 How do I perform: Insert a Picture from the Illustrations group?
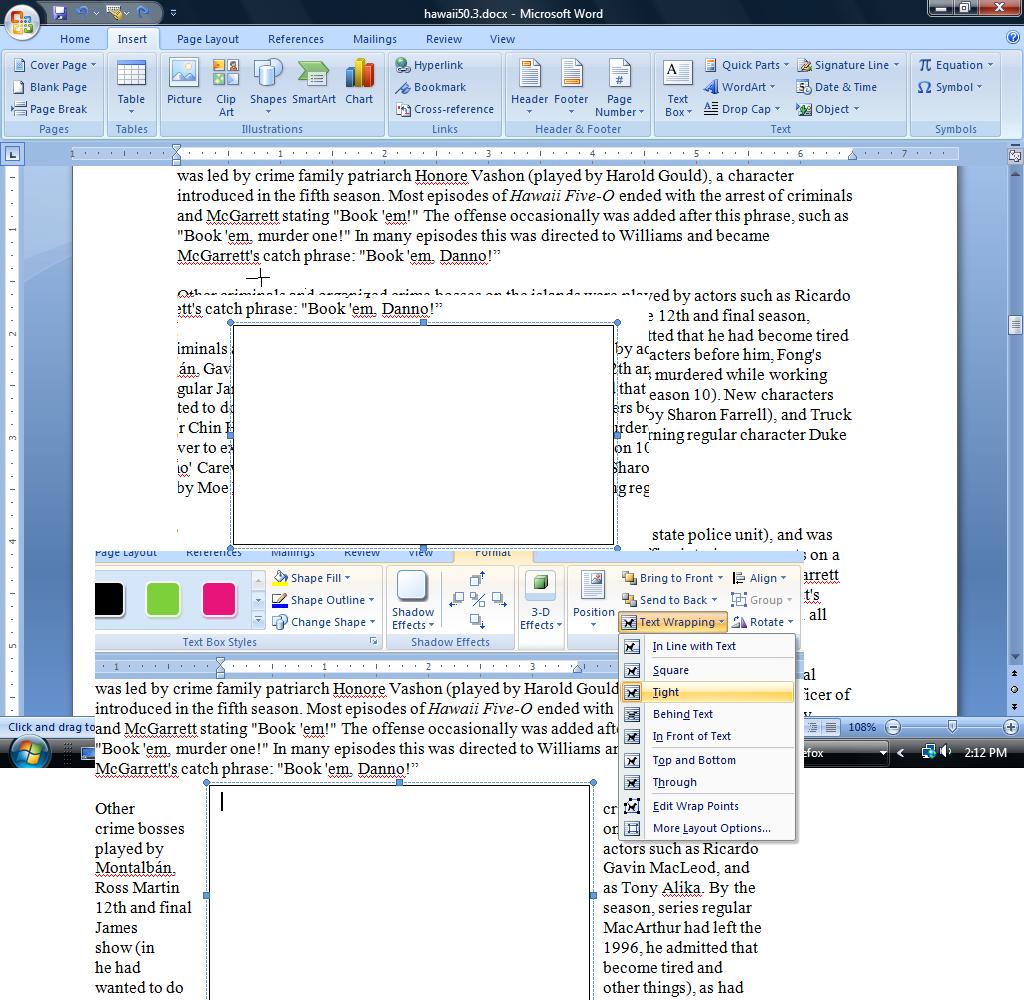184,81
